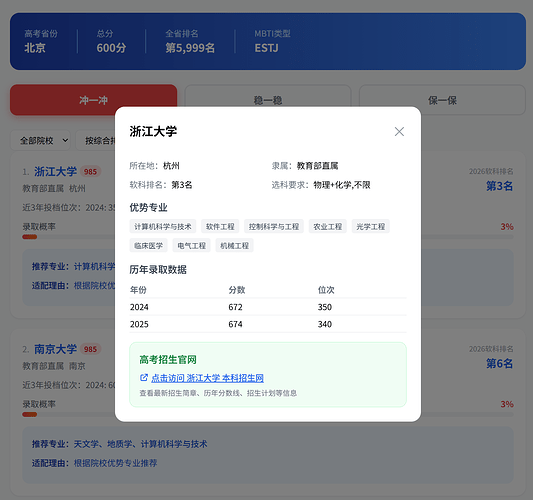Select the 光学工程 major tag
The image size is (533, 500).
coord(371,226)
